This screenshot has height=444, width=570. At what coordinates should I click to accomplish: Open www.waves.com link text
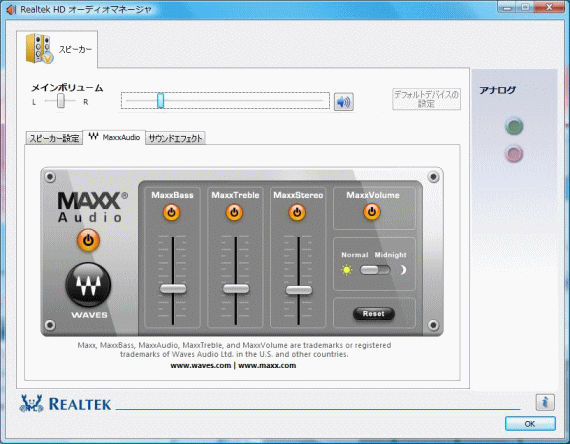201,365
